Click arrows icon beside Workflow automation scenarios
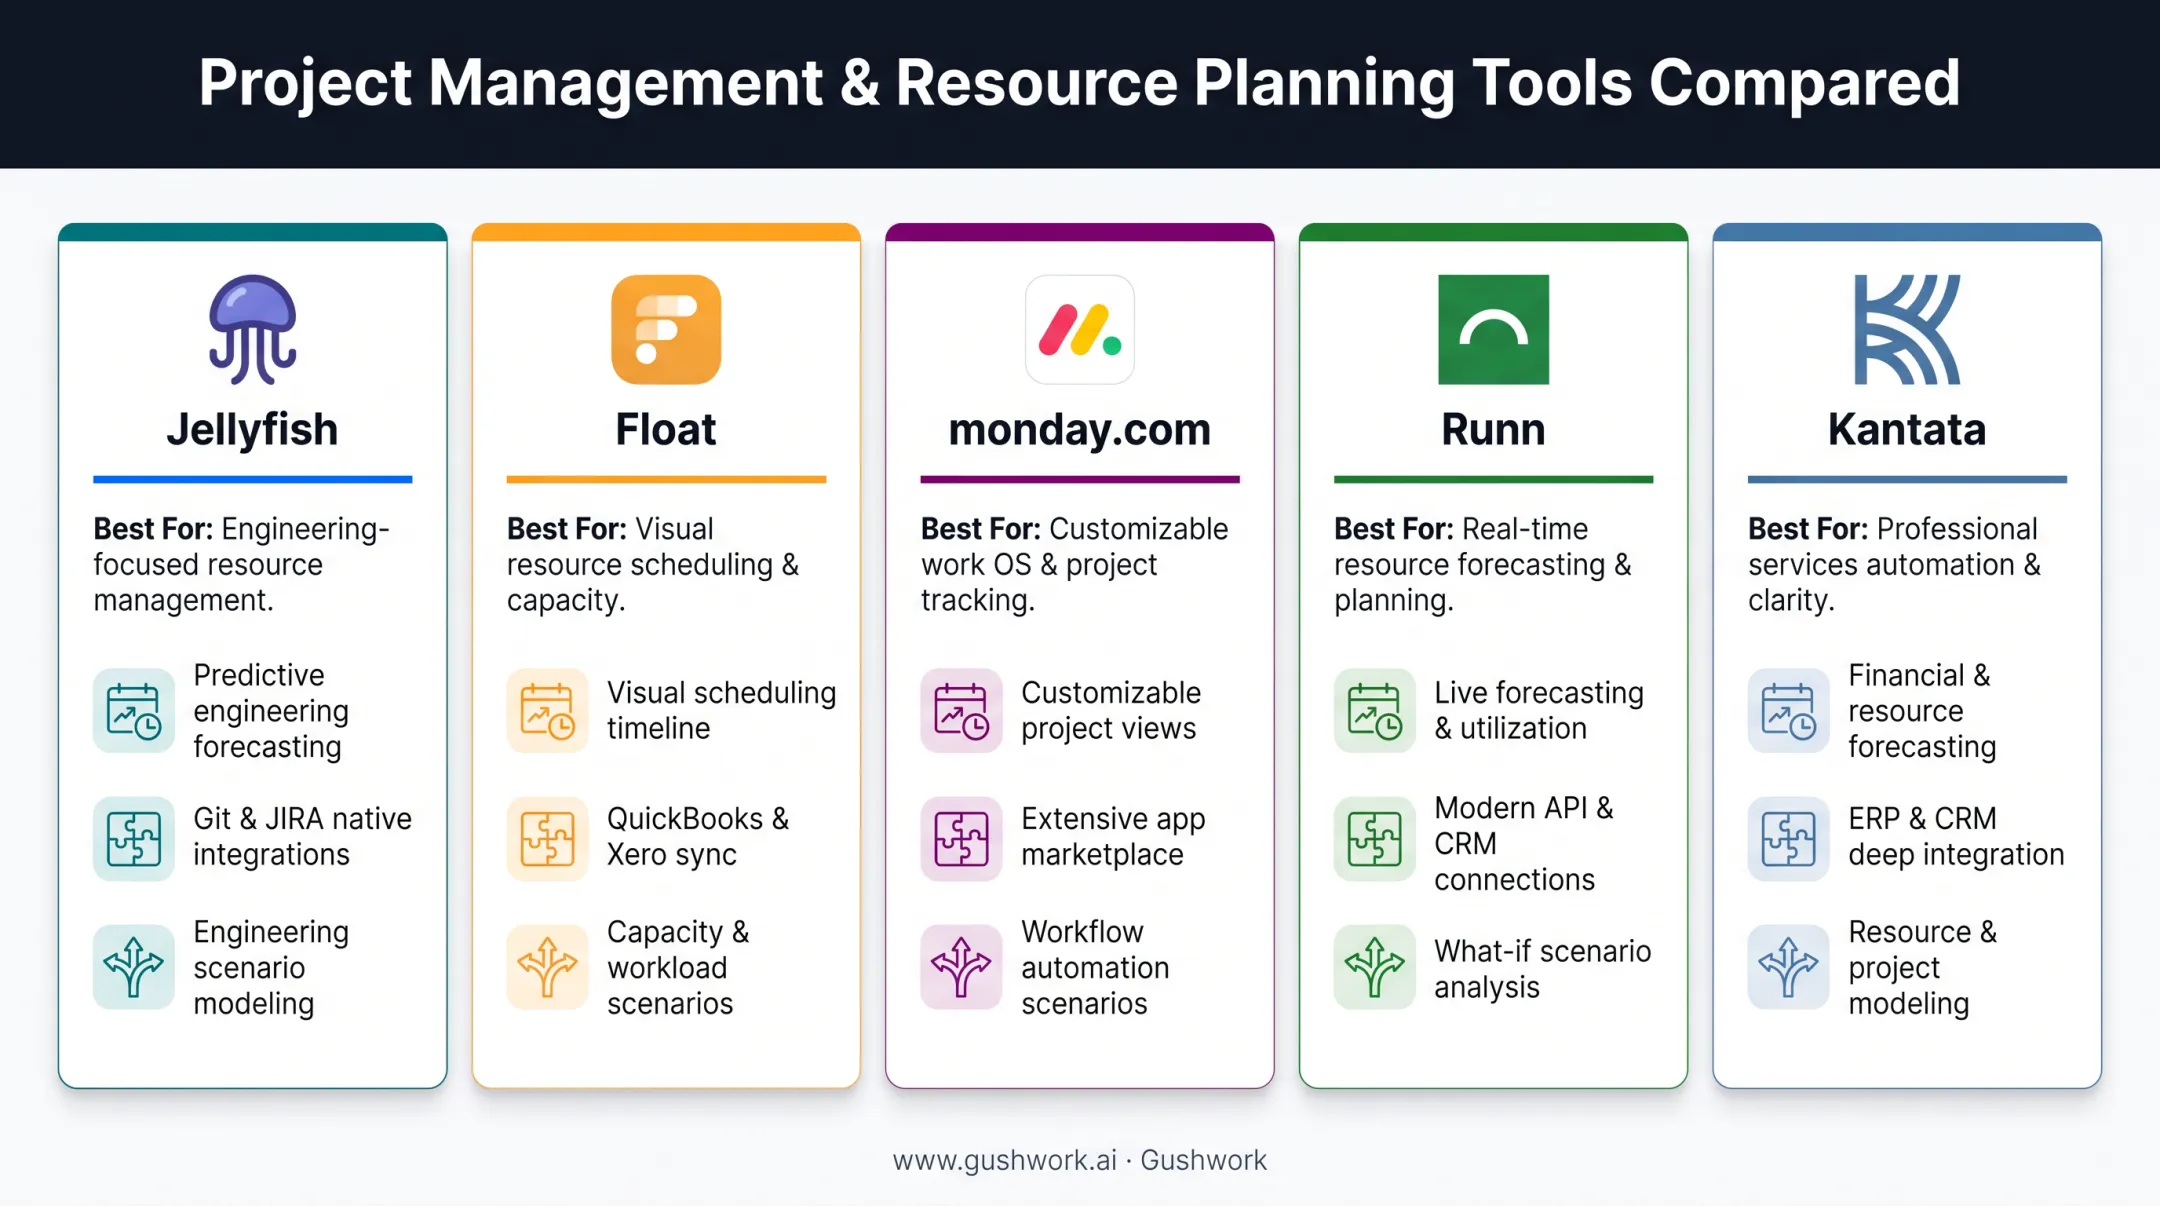 pyautogui.click(x=961, y=967)
